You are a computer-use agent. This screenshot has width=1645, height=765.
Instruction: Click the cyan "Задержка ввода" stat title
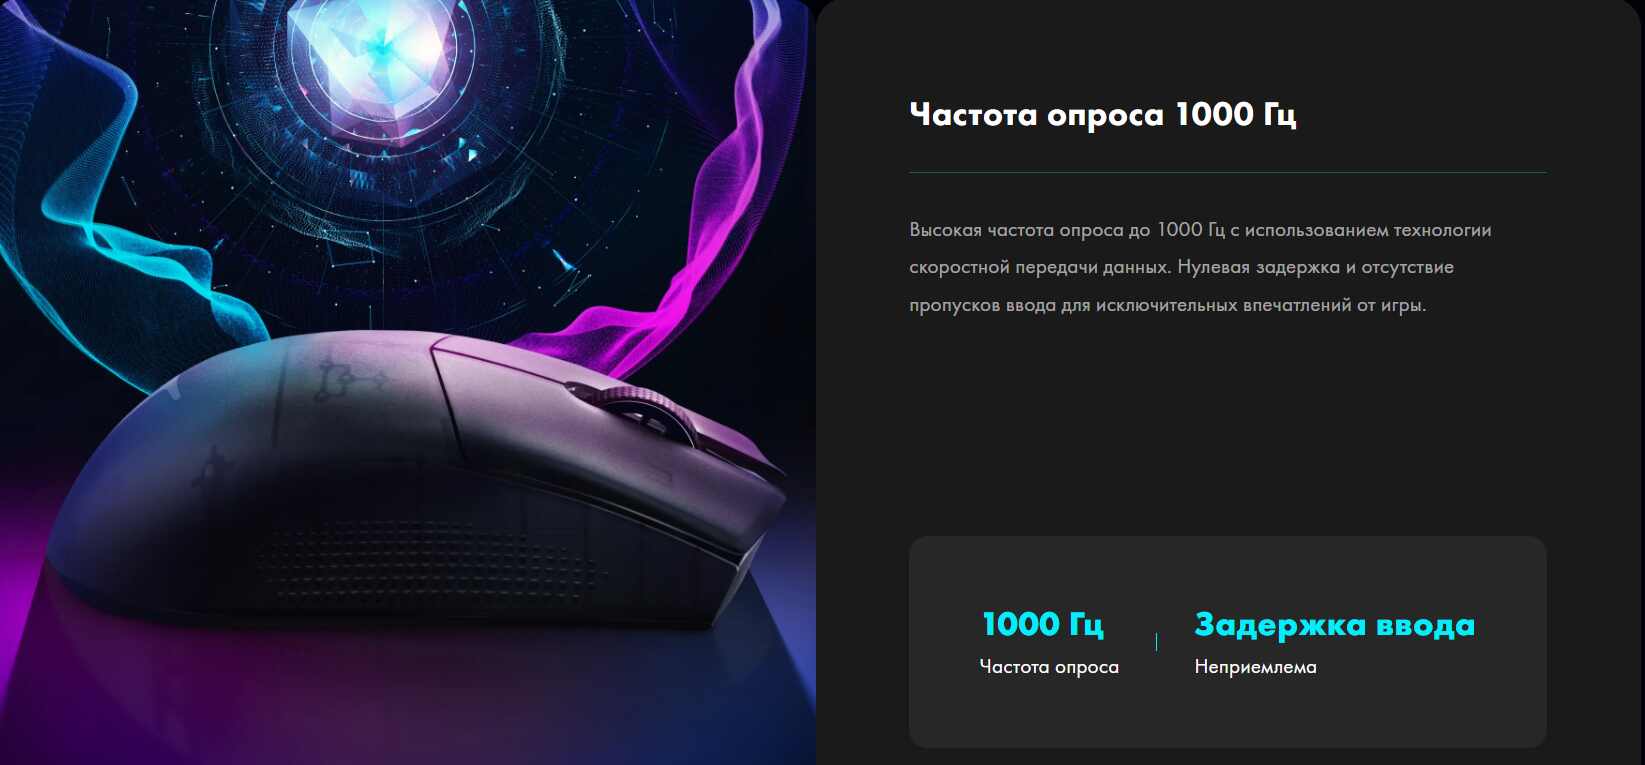coord(1334,625)
